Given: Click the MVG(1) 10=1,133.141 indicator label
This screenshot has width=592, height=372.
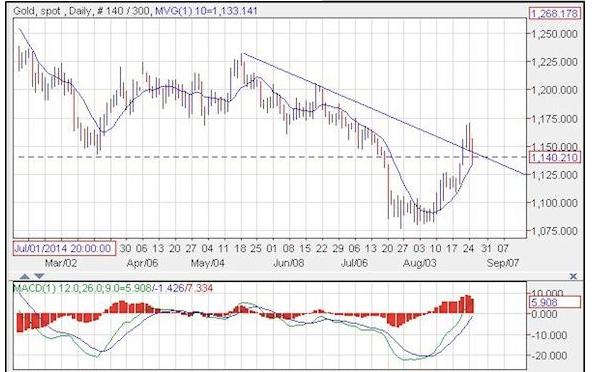Looking at the screenshot, I should [206, 11].
